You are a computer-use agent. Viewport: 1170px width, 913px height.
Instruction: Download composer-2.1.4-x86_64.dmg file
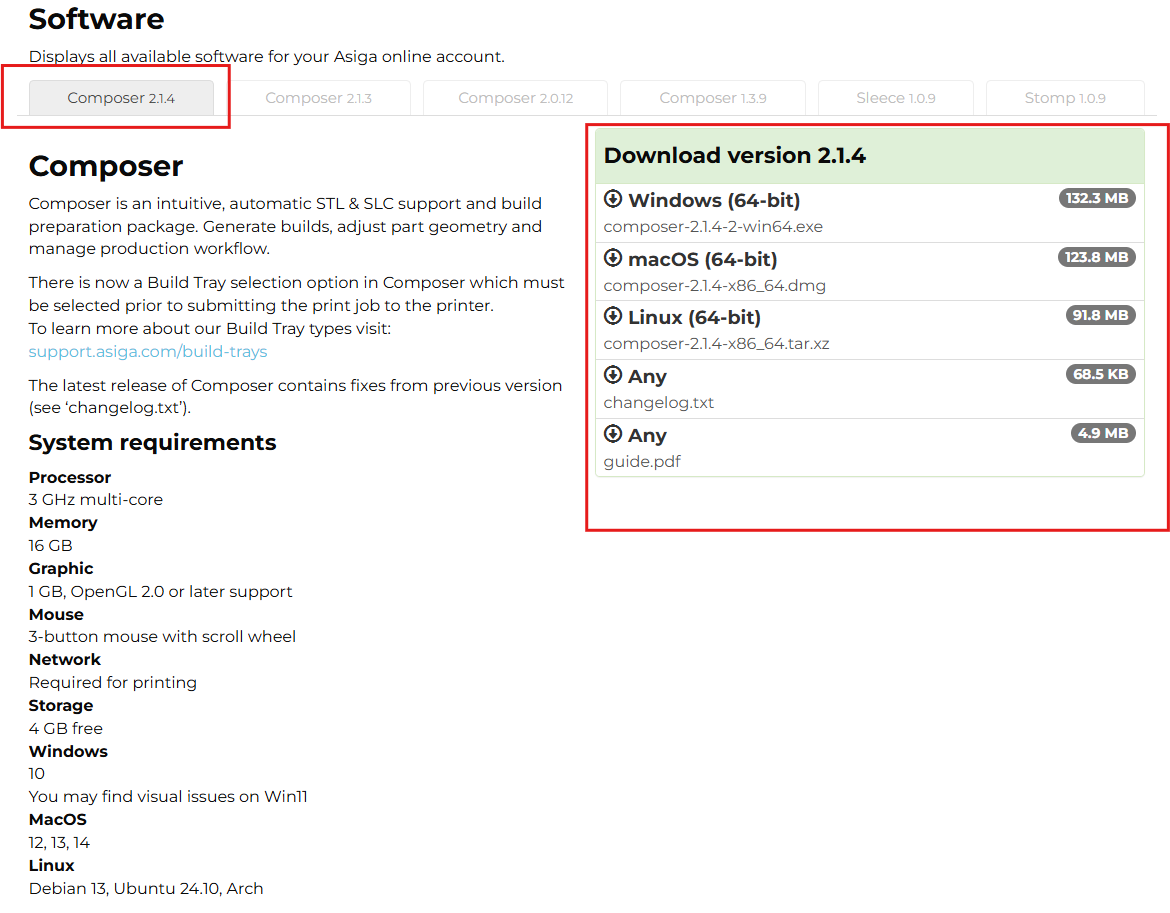tap(714, 286)
